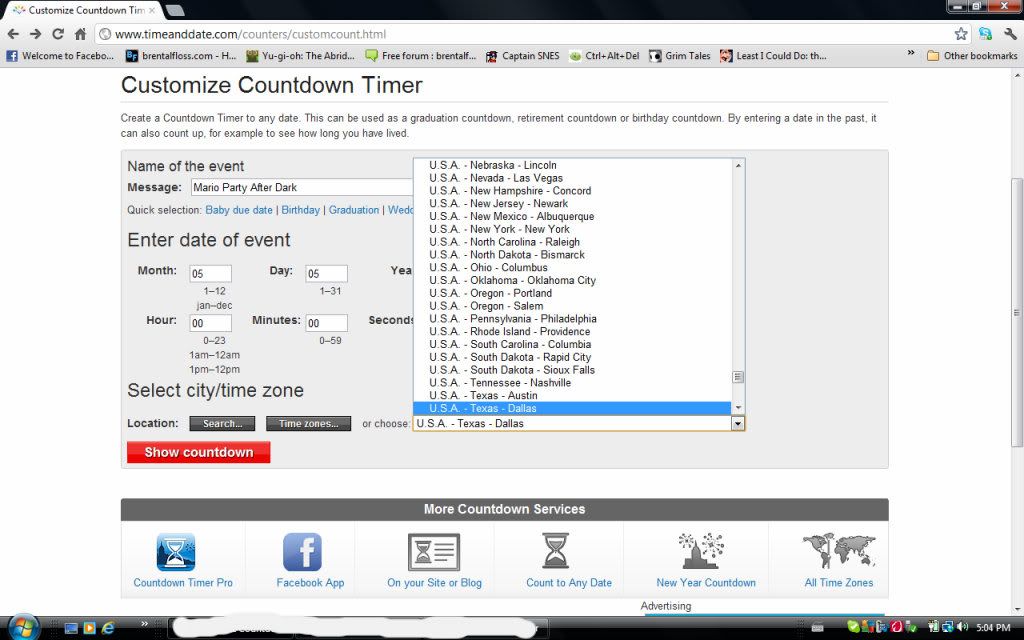Click the page vertical scrollbar thumb
1024x640 pixels.
tap(1017, 312)
